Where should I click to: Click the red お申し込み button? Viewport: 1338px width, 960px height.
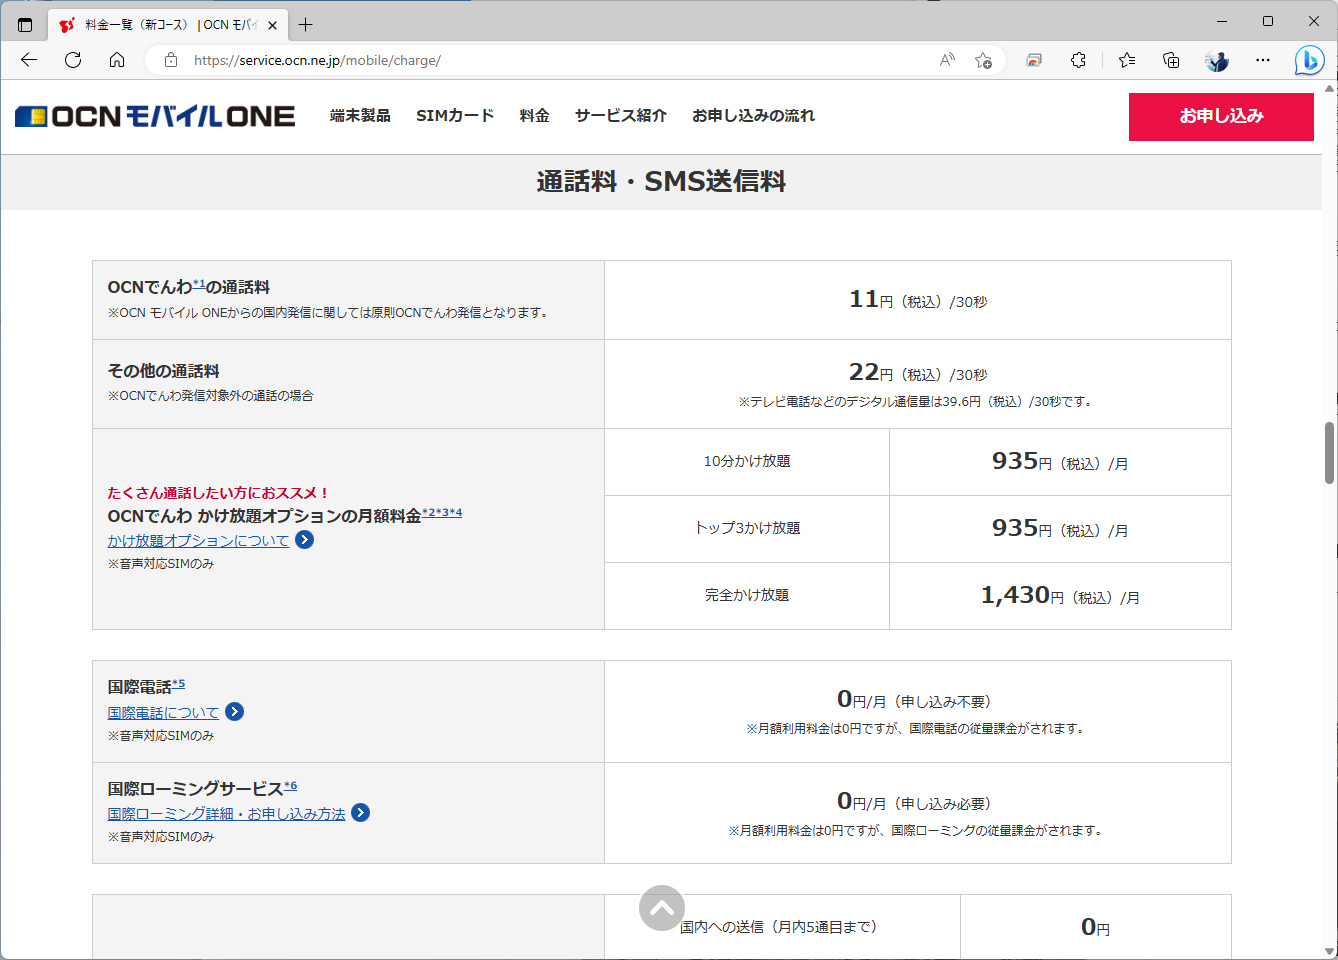click(1221, 116)
